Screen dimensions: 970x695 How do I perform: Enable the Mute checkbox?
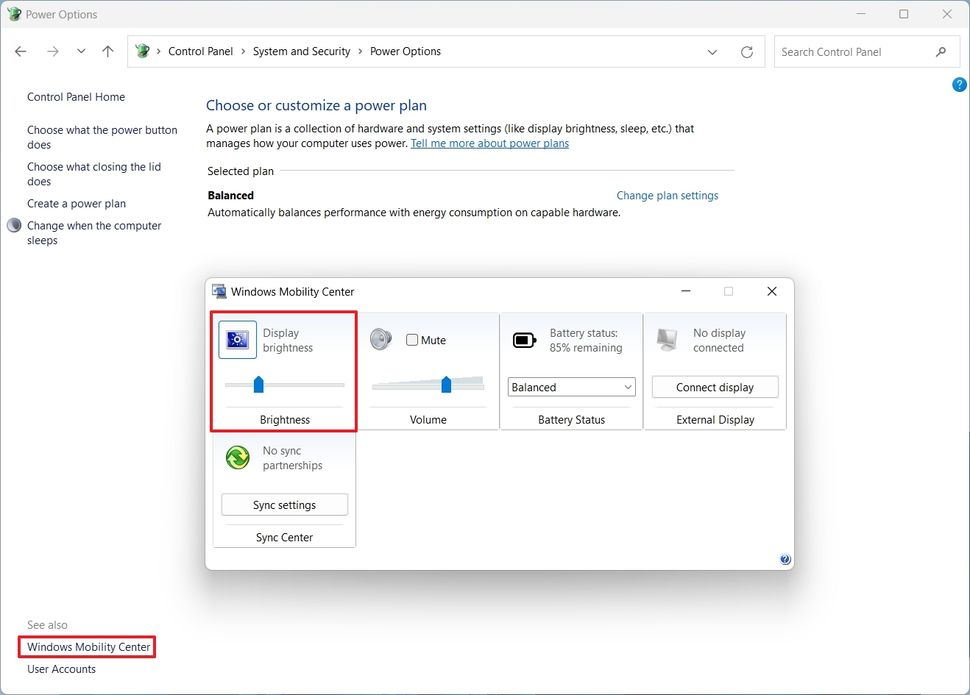click(412, 340)
